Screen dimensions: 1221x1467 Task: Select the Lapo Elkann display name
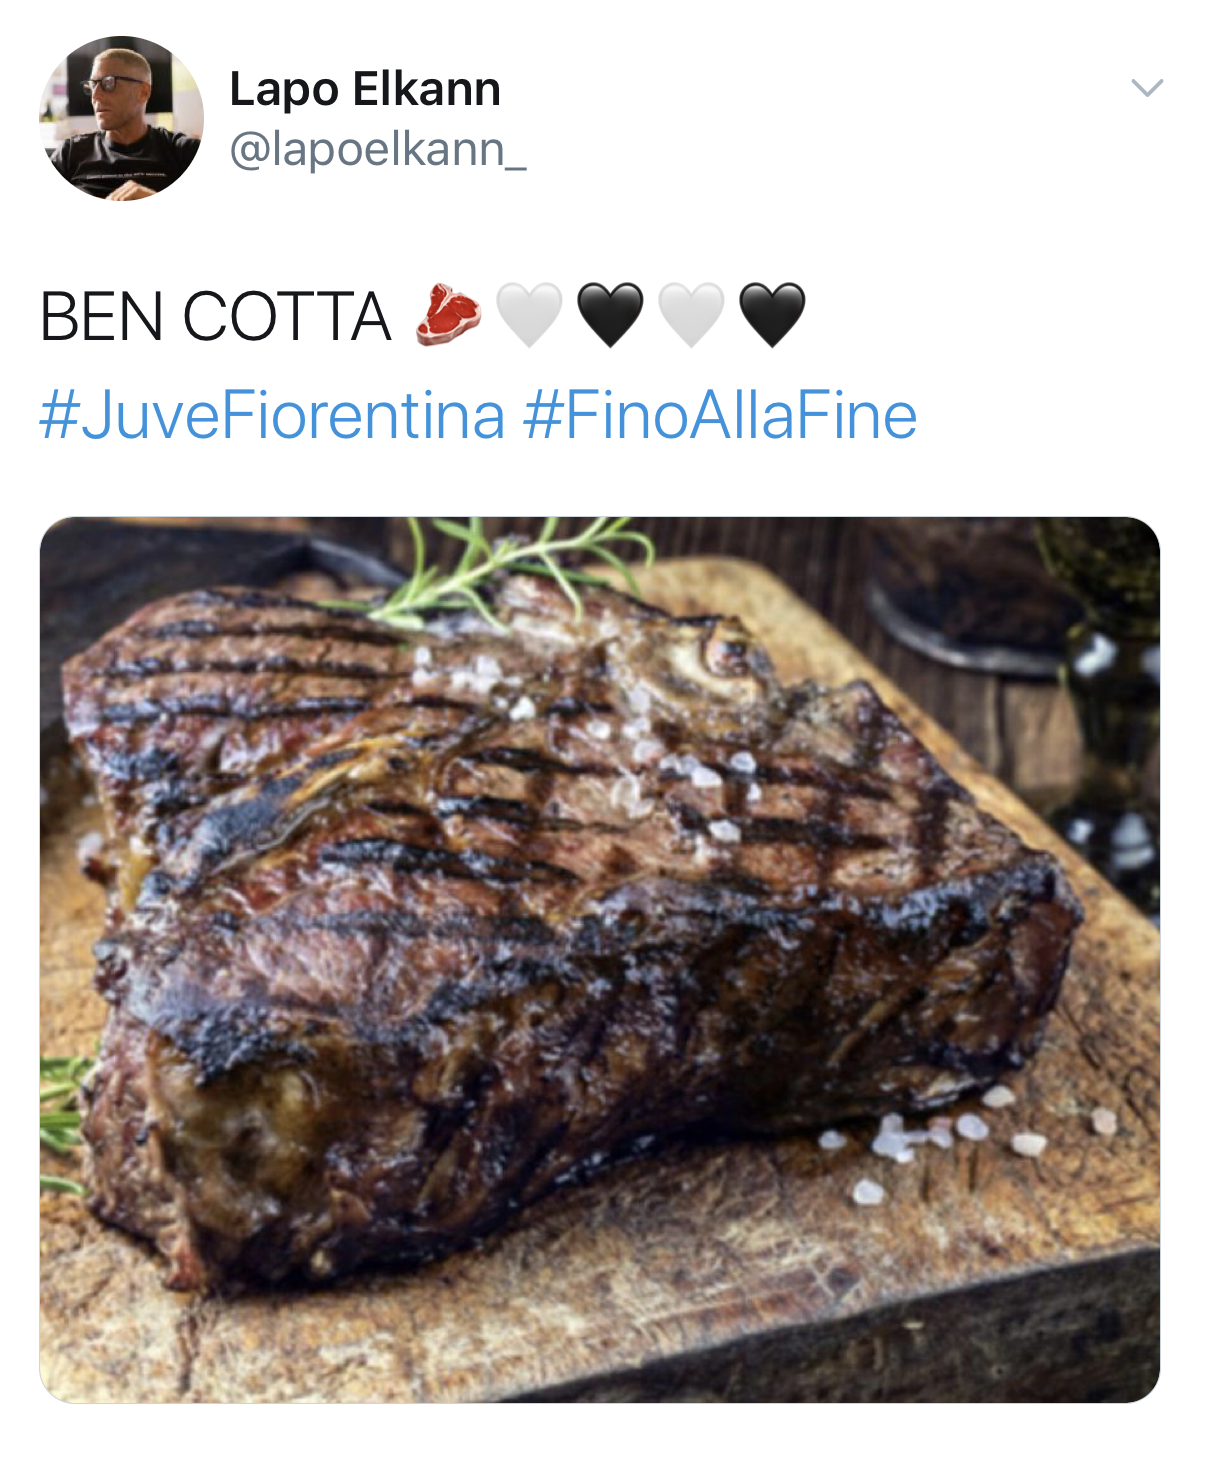(x=365, y=91)
